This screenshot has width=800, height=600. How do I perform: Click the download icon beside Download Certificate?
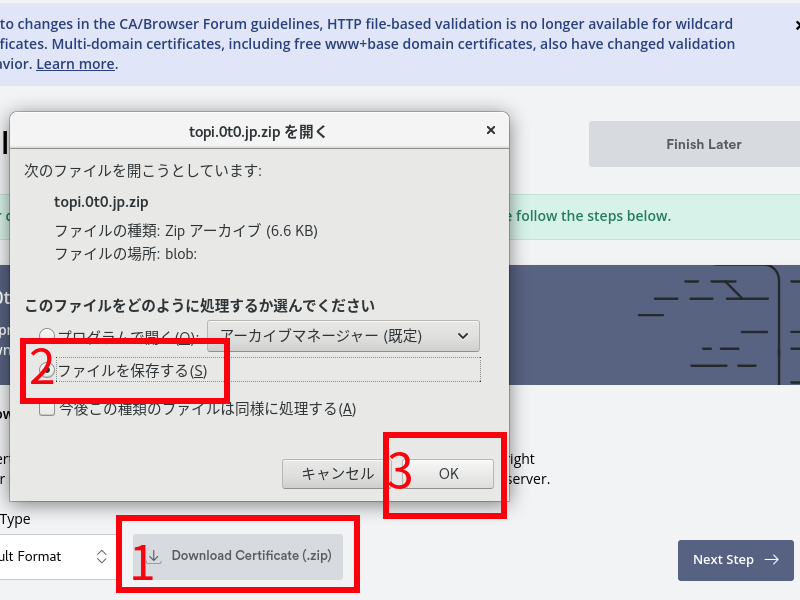coord(154,556)
